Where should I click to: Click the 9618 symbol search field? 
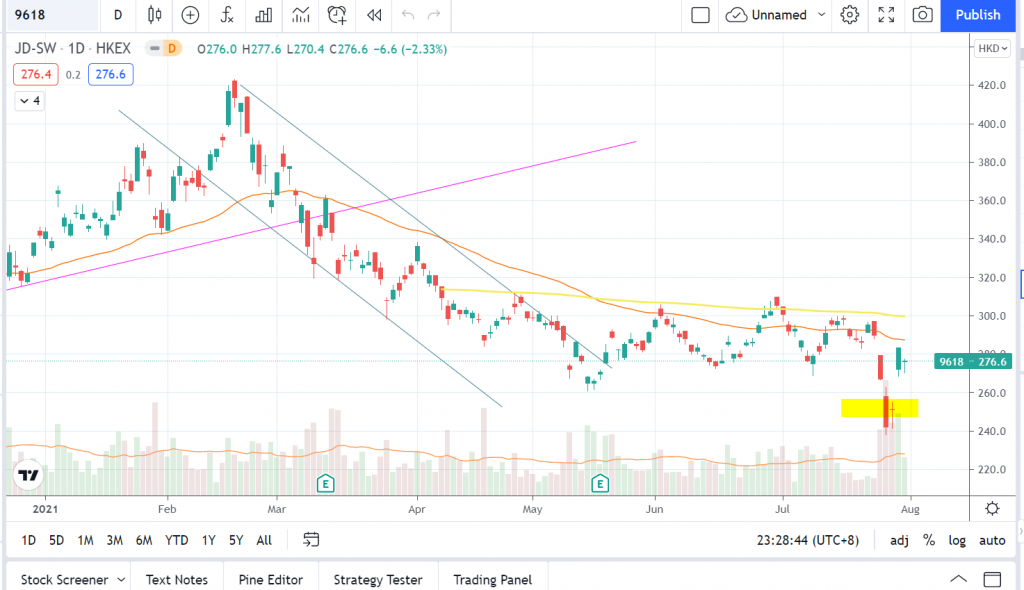click(x=50, y=15)
